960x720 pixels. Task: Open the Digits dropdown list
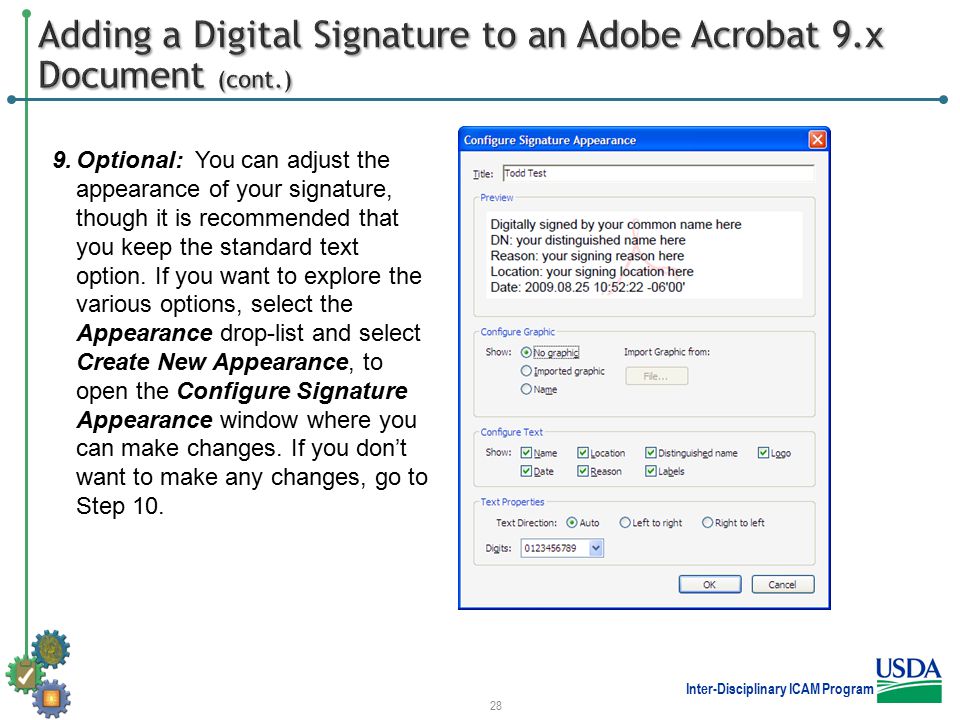(596, 548)
